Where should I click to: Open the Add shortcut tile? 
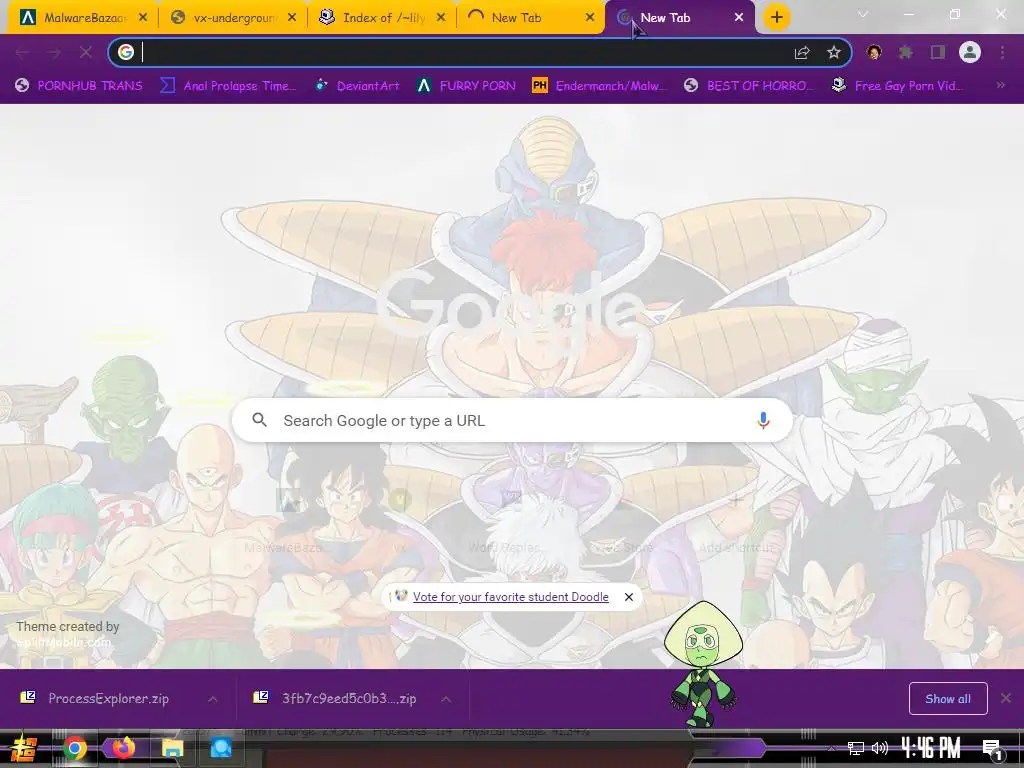(735, 519)
